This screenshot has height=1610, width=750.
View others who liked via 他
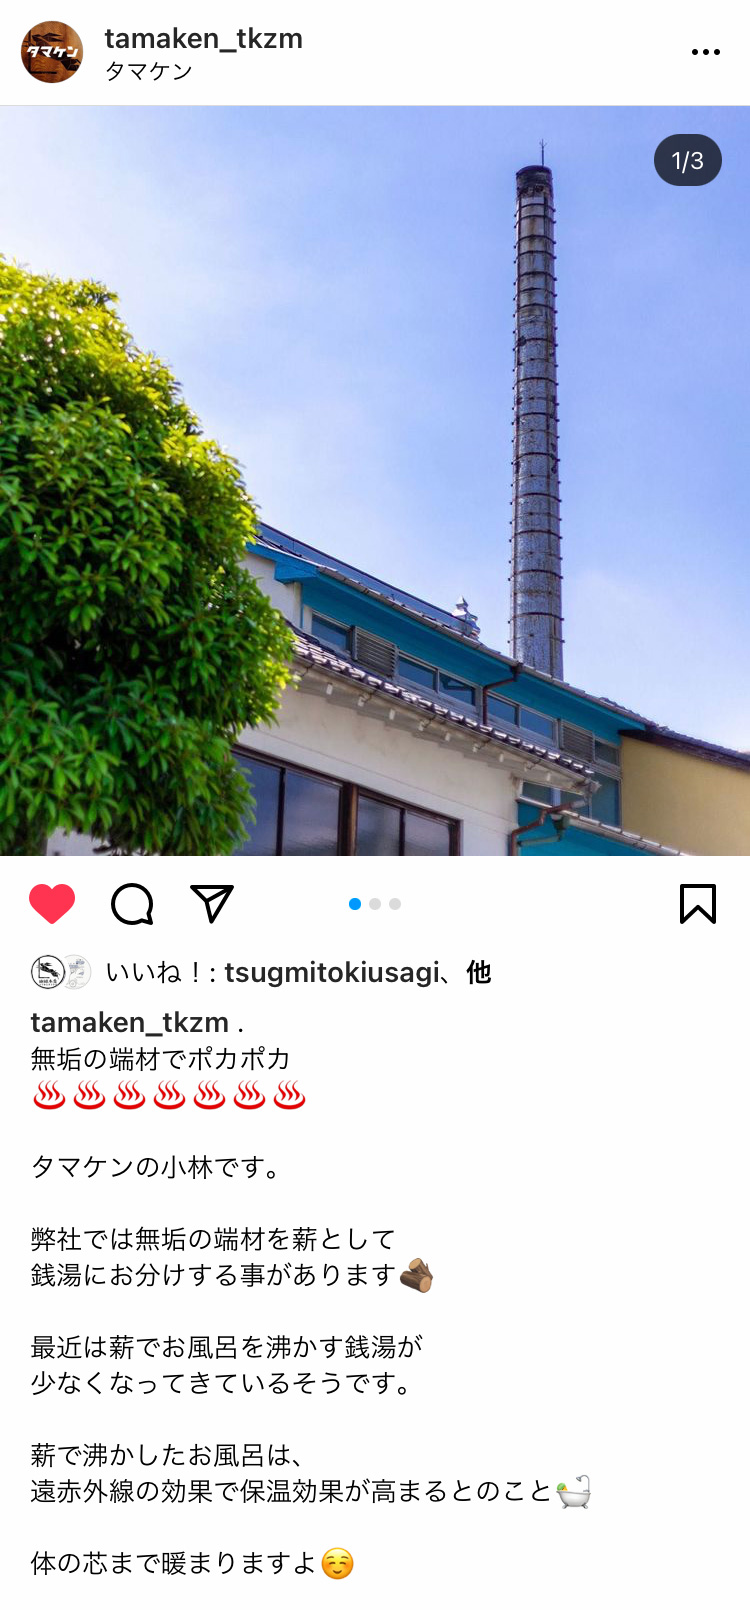click(479, 972)
